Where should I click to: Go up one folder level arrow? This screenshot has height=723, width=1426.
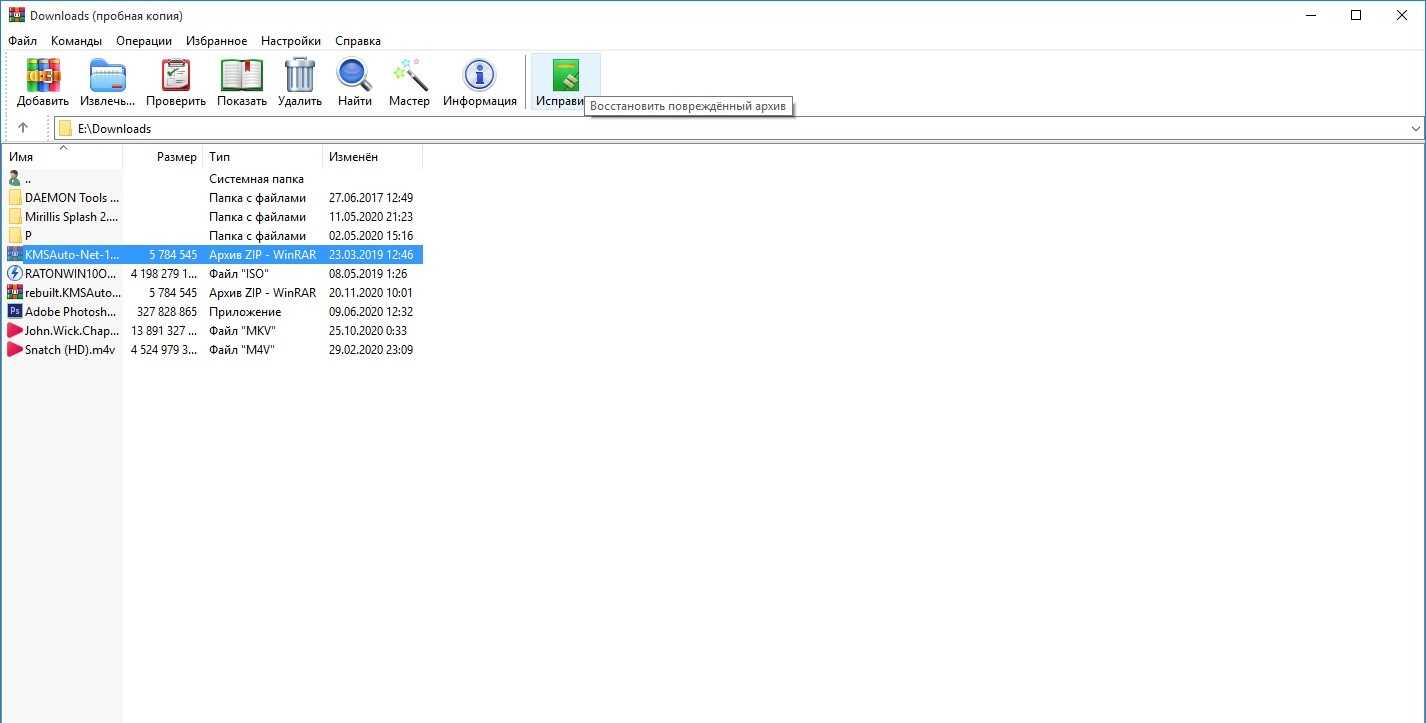[23, 128]
